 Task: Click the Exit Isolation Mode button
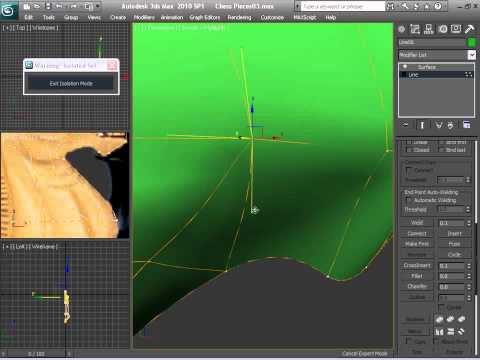[x=71, y=83]
